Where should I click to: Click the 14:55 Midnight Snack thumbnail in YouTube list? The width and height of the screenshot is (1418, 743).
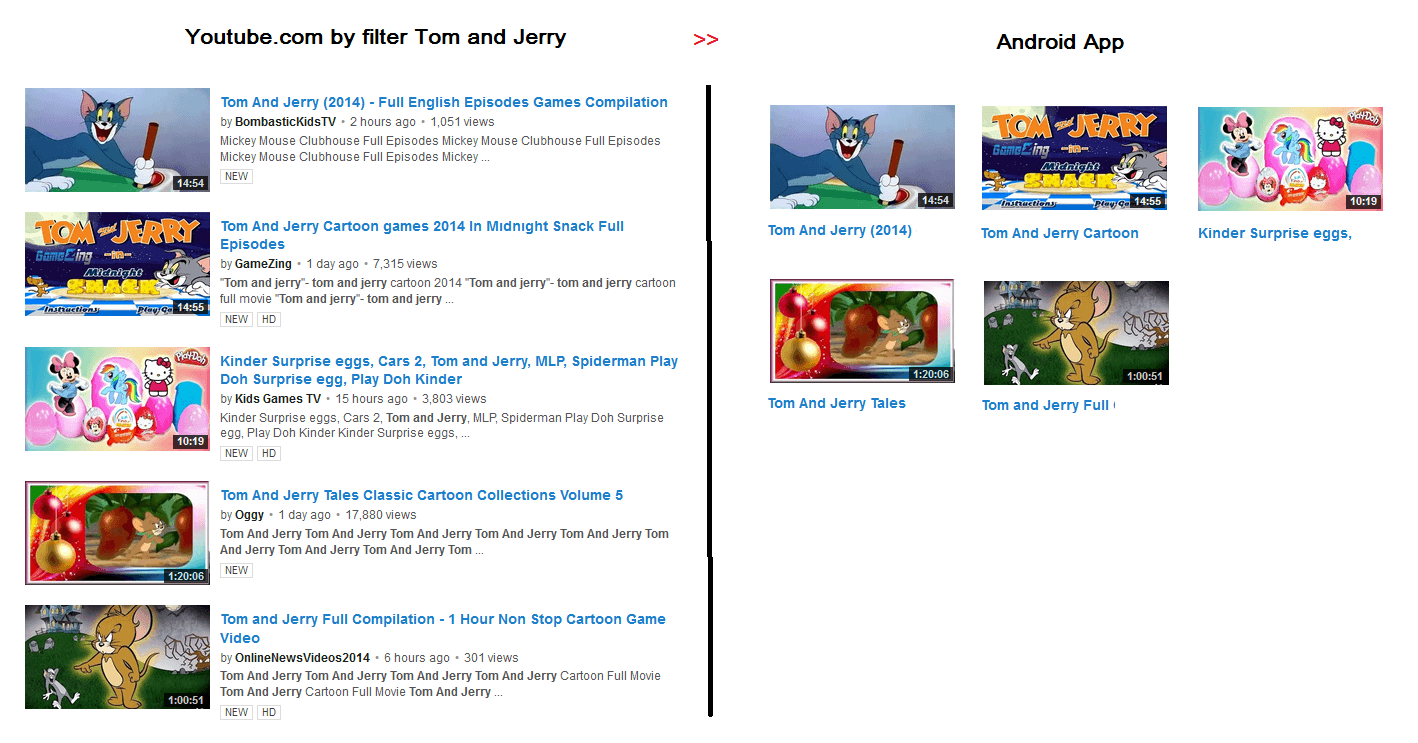click(x=117, y=264)
